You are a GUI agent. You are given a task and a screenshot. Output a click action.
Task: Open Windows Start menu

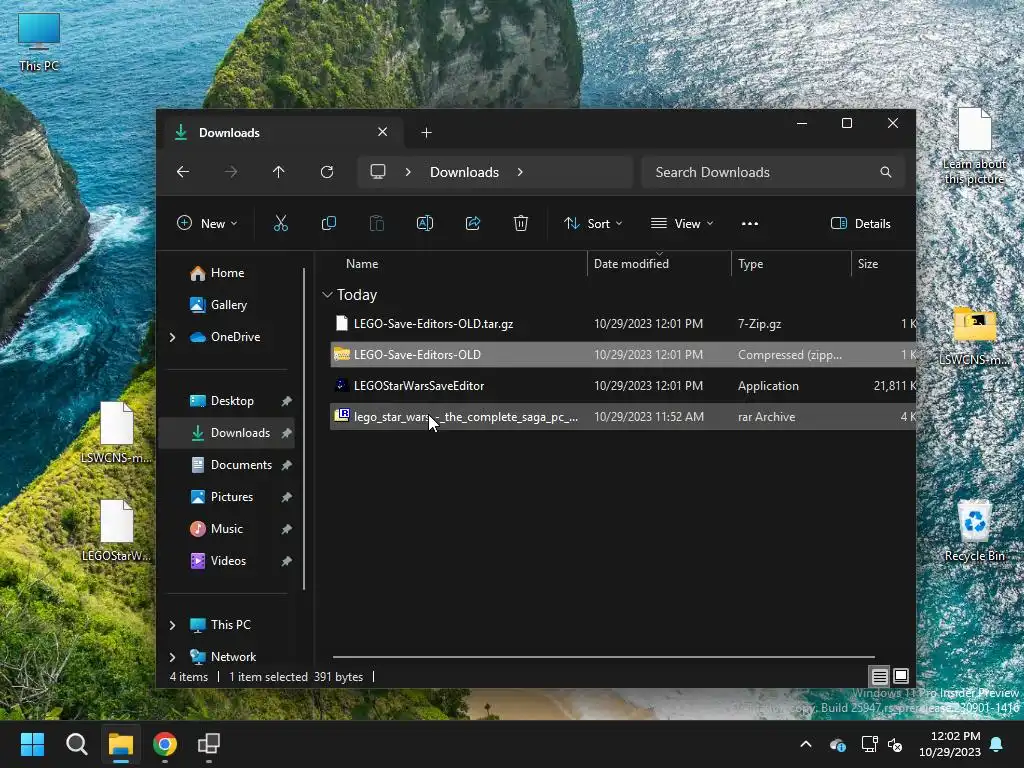tap(32, 744)
